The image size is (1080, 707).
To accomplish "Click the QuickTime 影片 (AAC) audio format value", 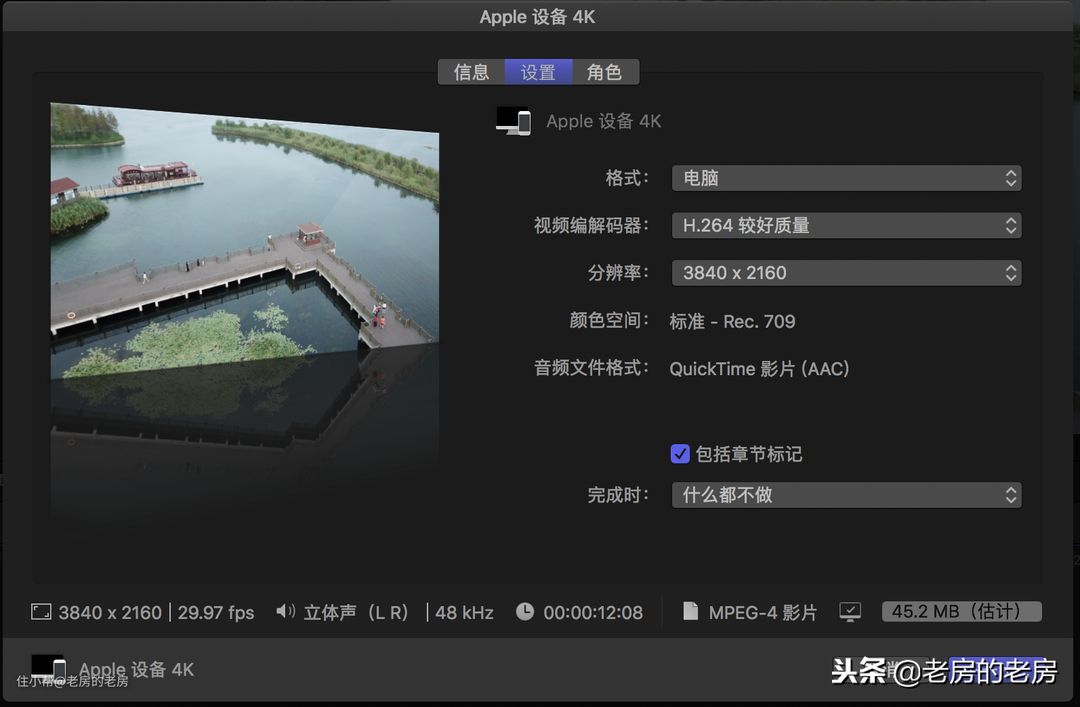I will point(759,368).
